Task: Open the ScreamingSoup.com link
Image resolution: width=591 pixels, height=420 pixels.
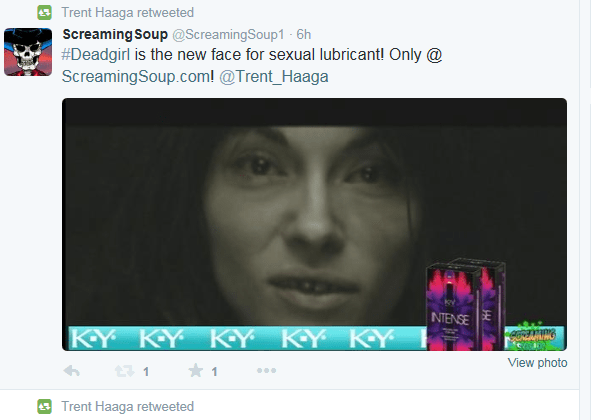Action: tap(138, 77)
